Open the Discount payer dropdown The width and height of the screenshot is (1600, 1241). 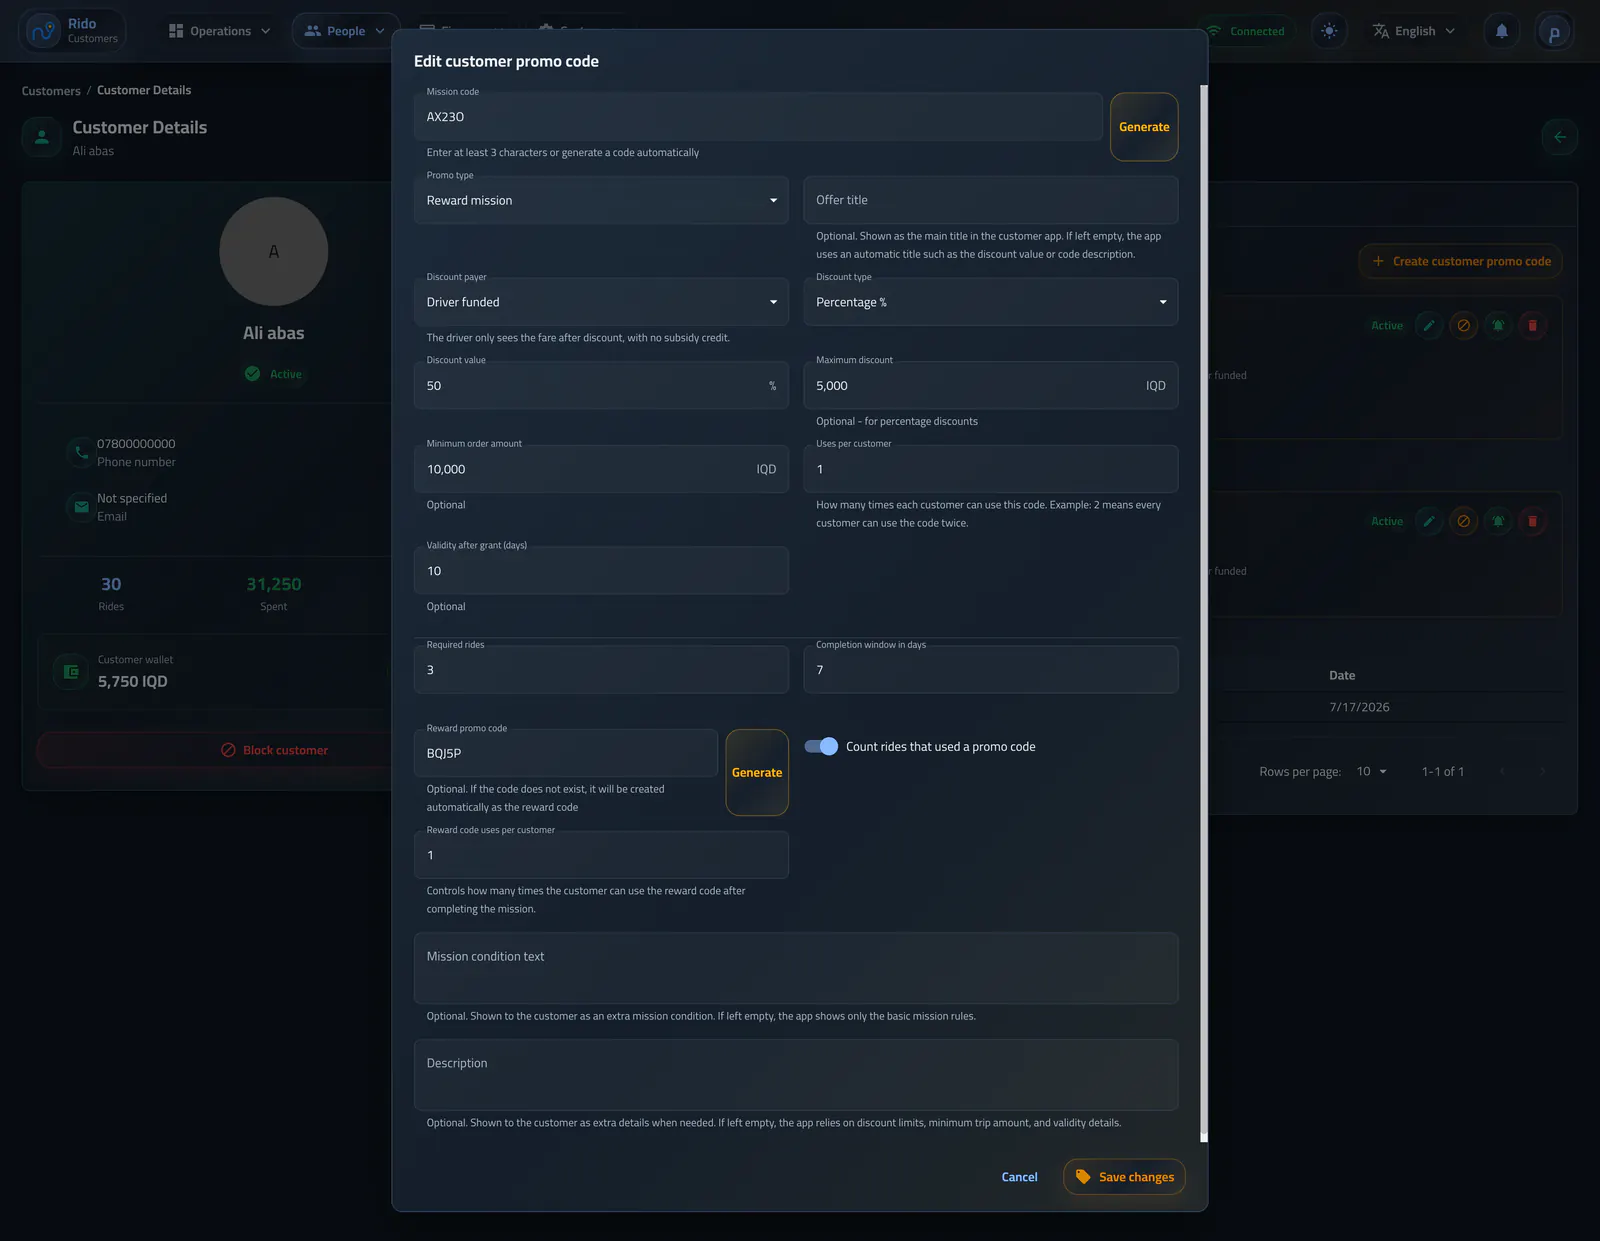(x=601, y=302)
